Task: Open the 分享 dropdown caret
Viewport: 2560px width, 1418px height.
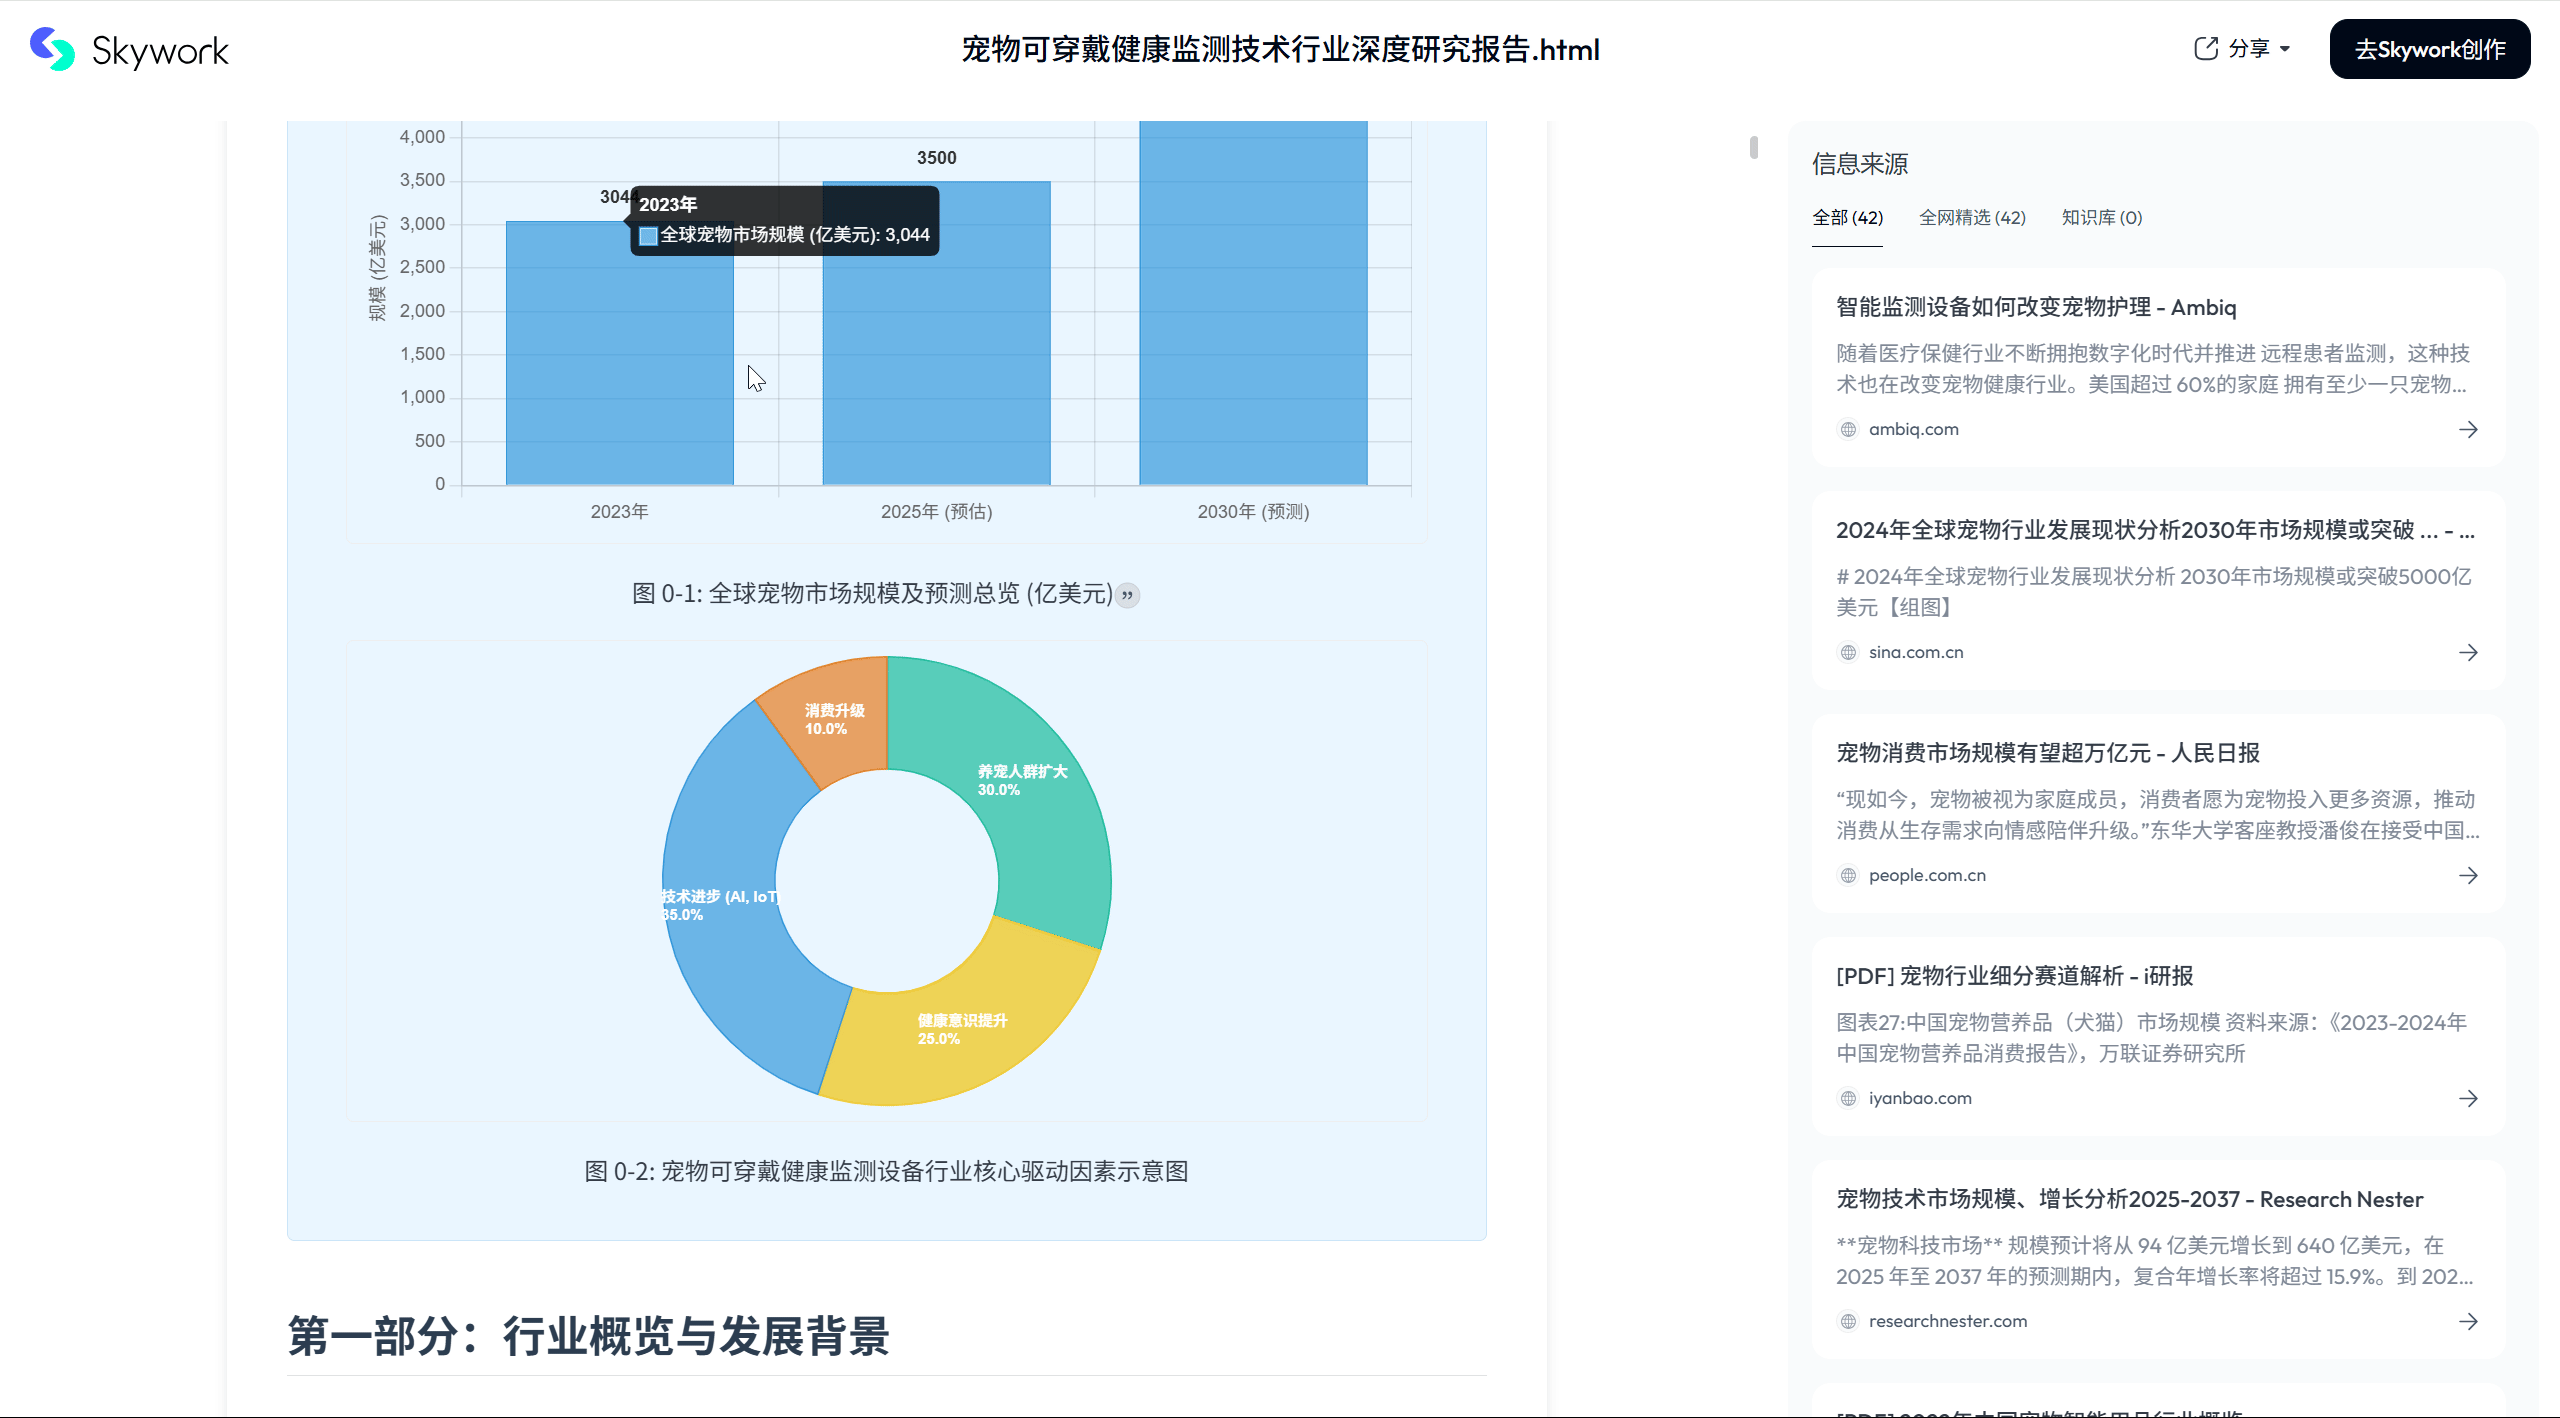Action: pyautogui.click(x=2285, y=47)
